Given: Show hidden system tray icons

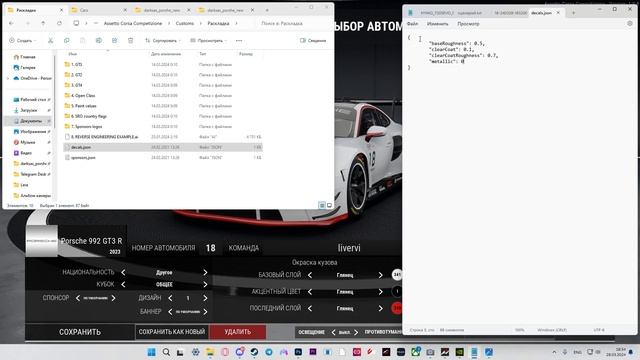Looking at the screenshot, I should pos(554,352).
